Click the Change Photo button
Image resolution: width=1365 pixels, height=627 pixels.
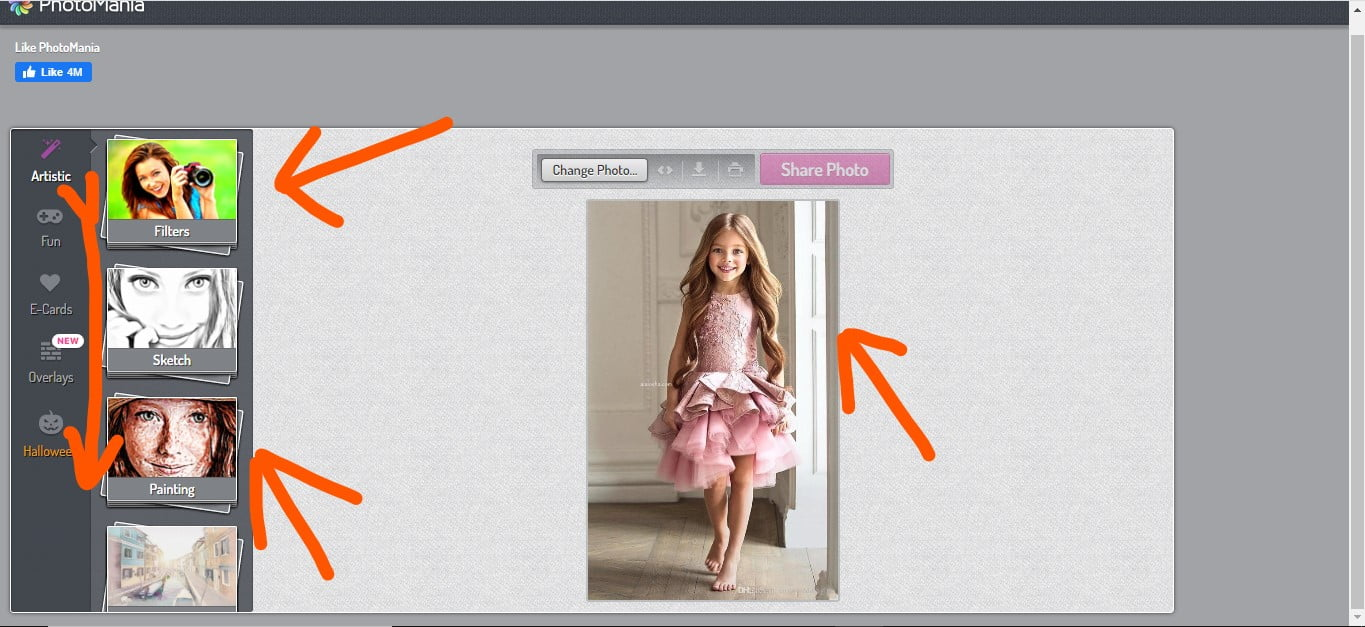(594, 169)
